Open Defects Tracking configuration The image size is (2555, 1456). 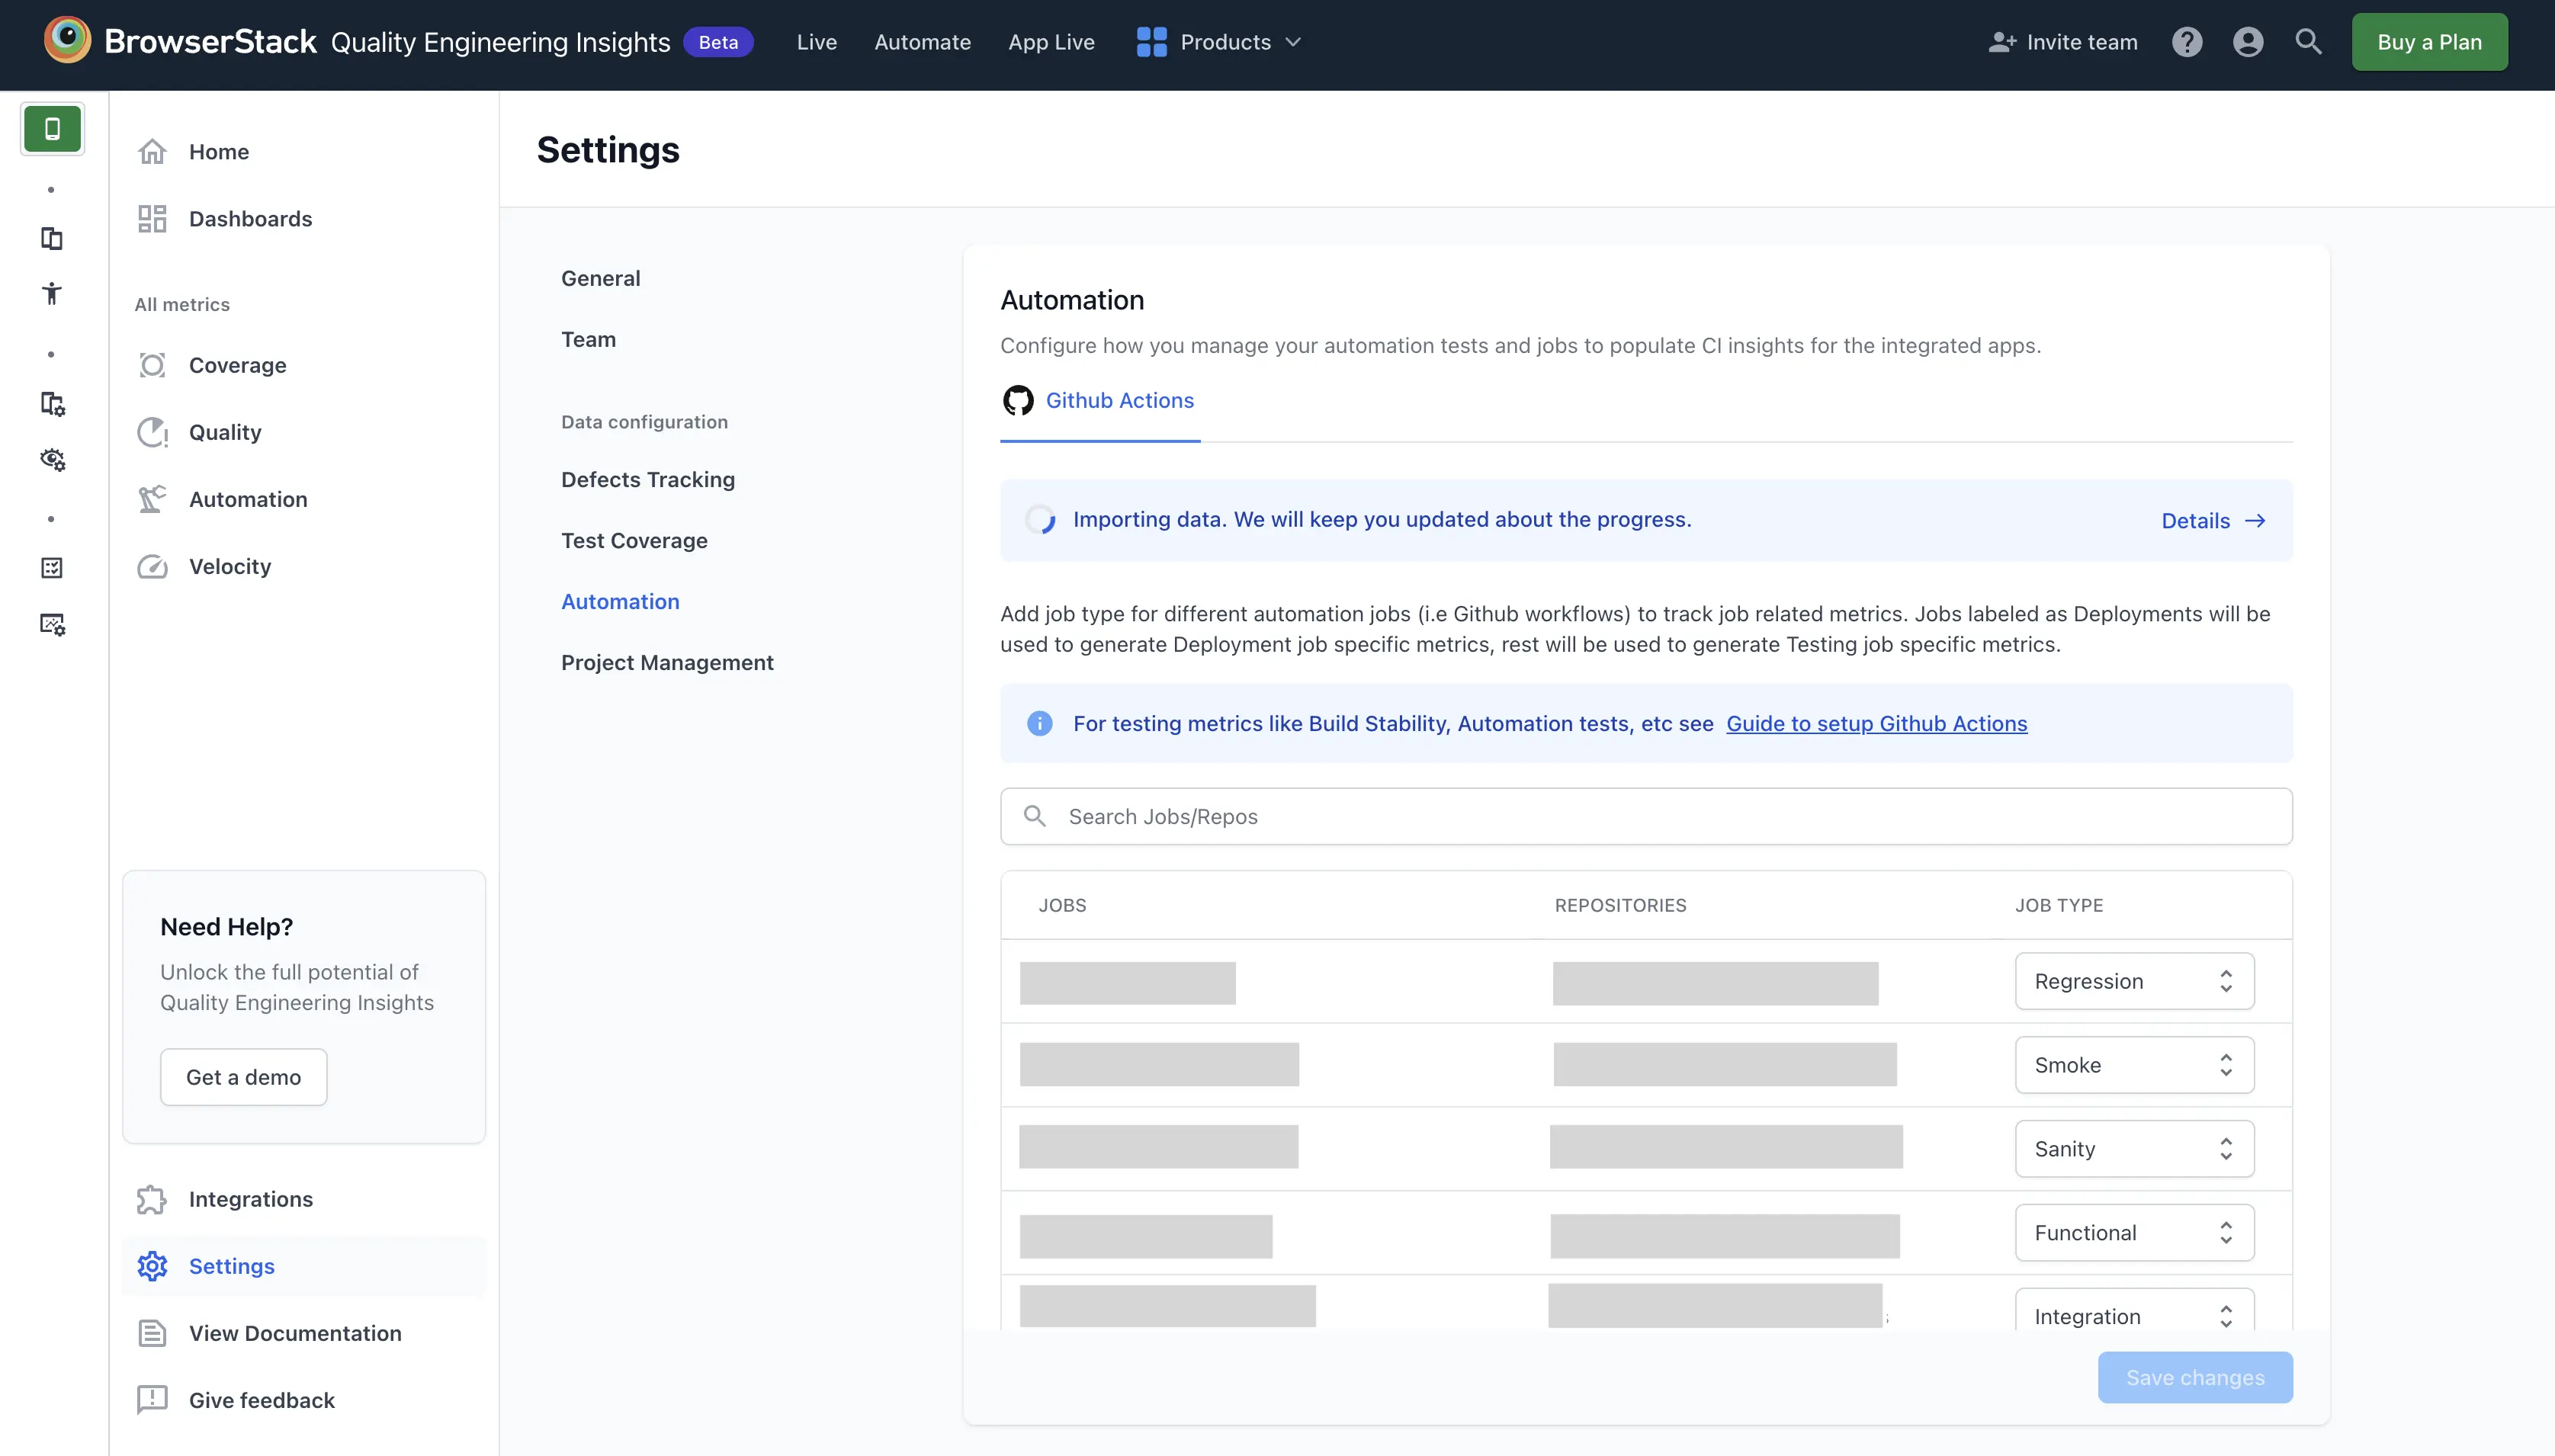[x=648, y=479]
